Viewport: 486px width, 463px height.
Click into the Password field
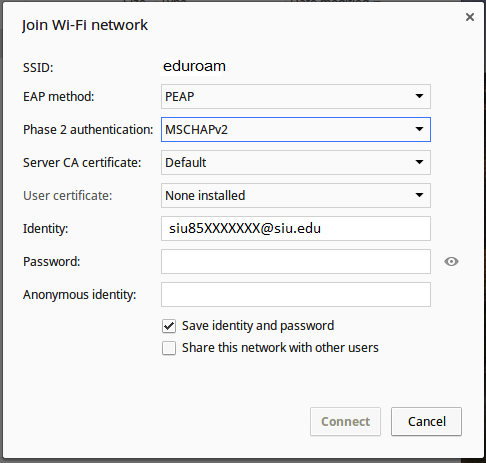(296, 261)
